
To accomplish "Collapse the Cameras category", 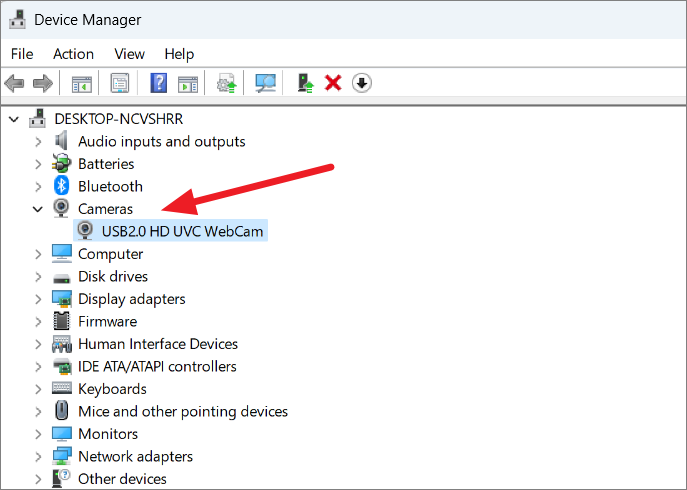I will click(x=38, y=209).
